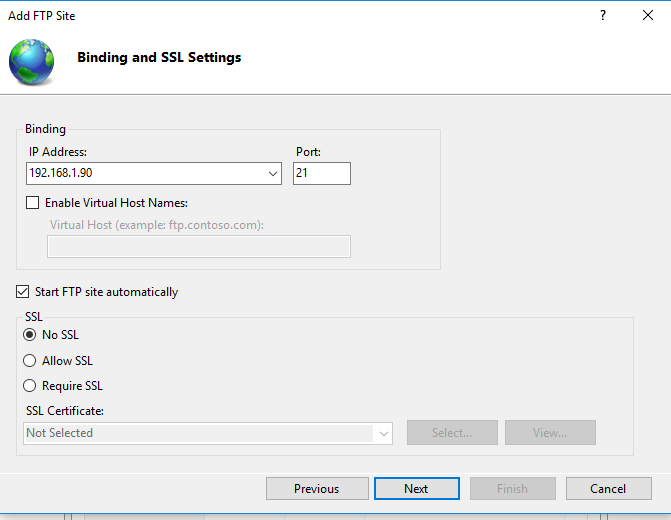
Task: Enable Virtual Host Names checkbox
Action: coord(33,202)
